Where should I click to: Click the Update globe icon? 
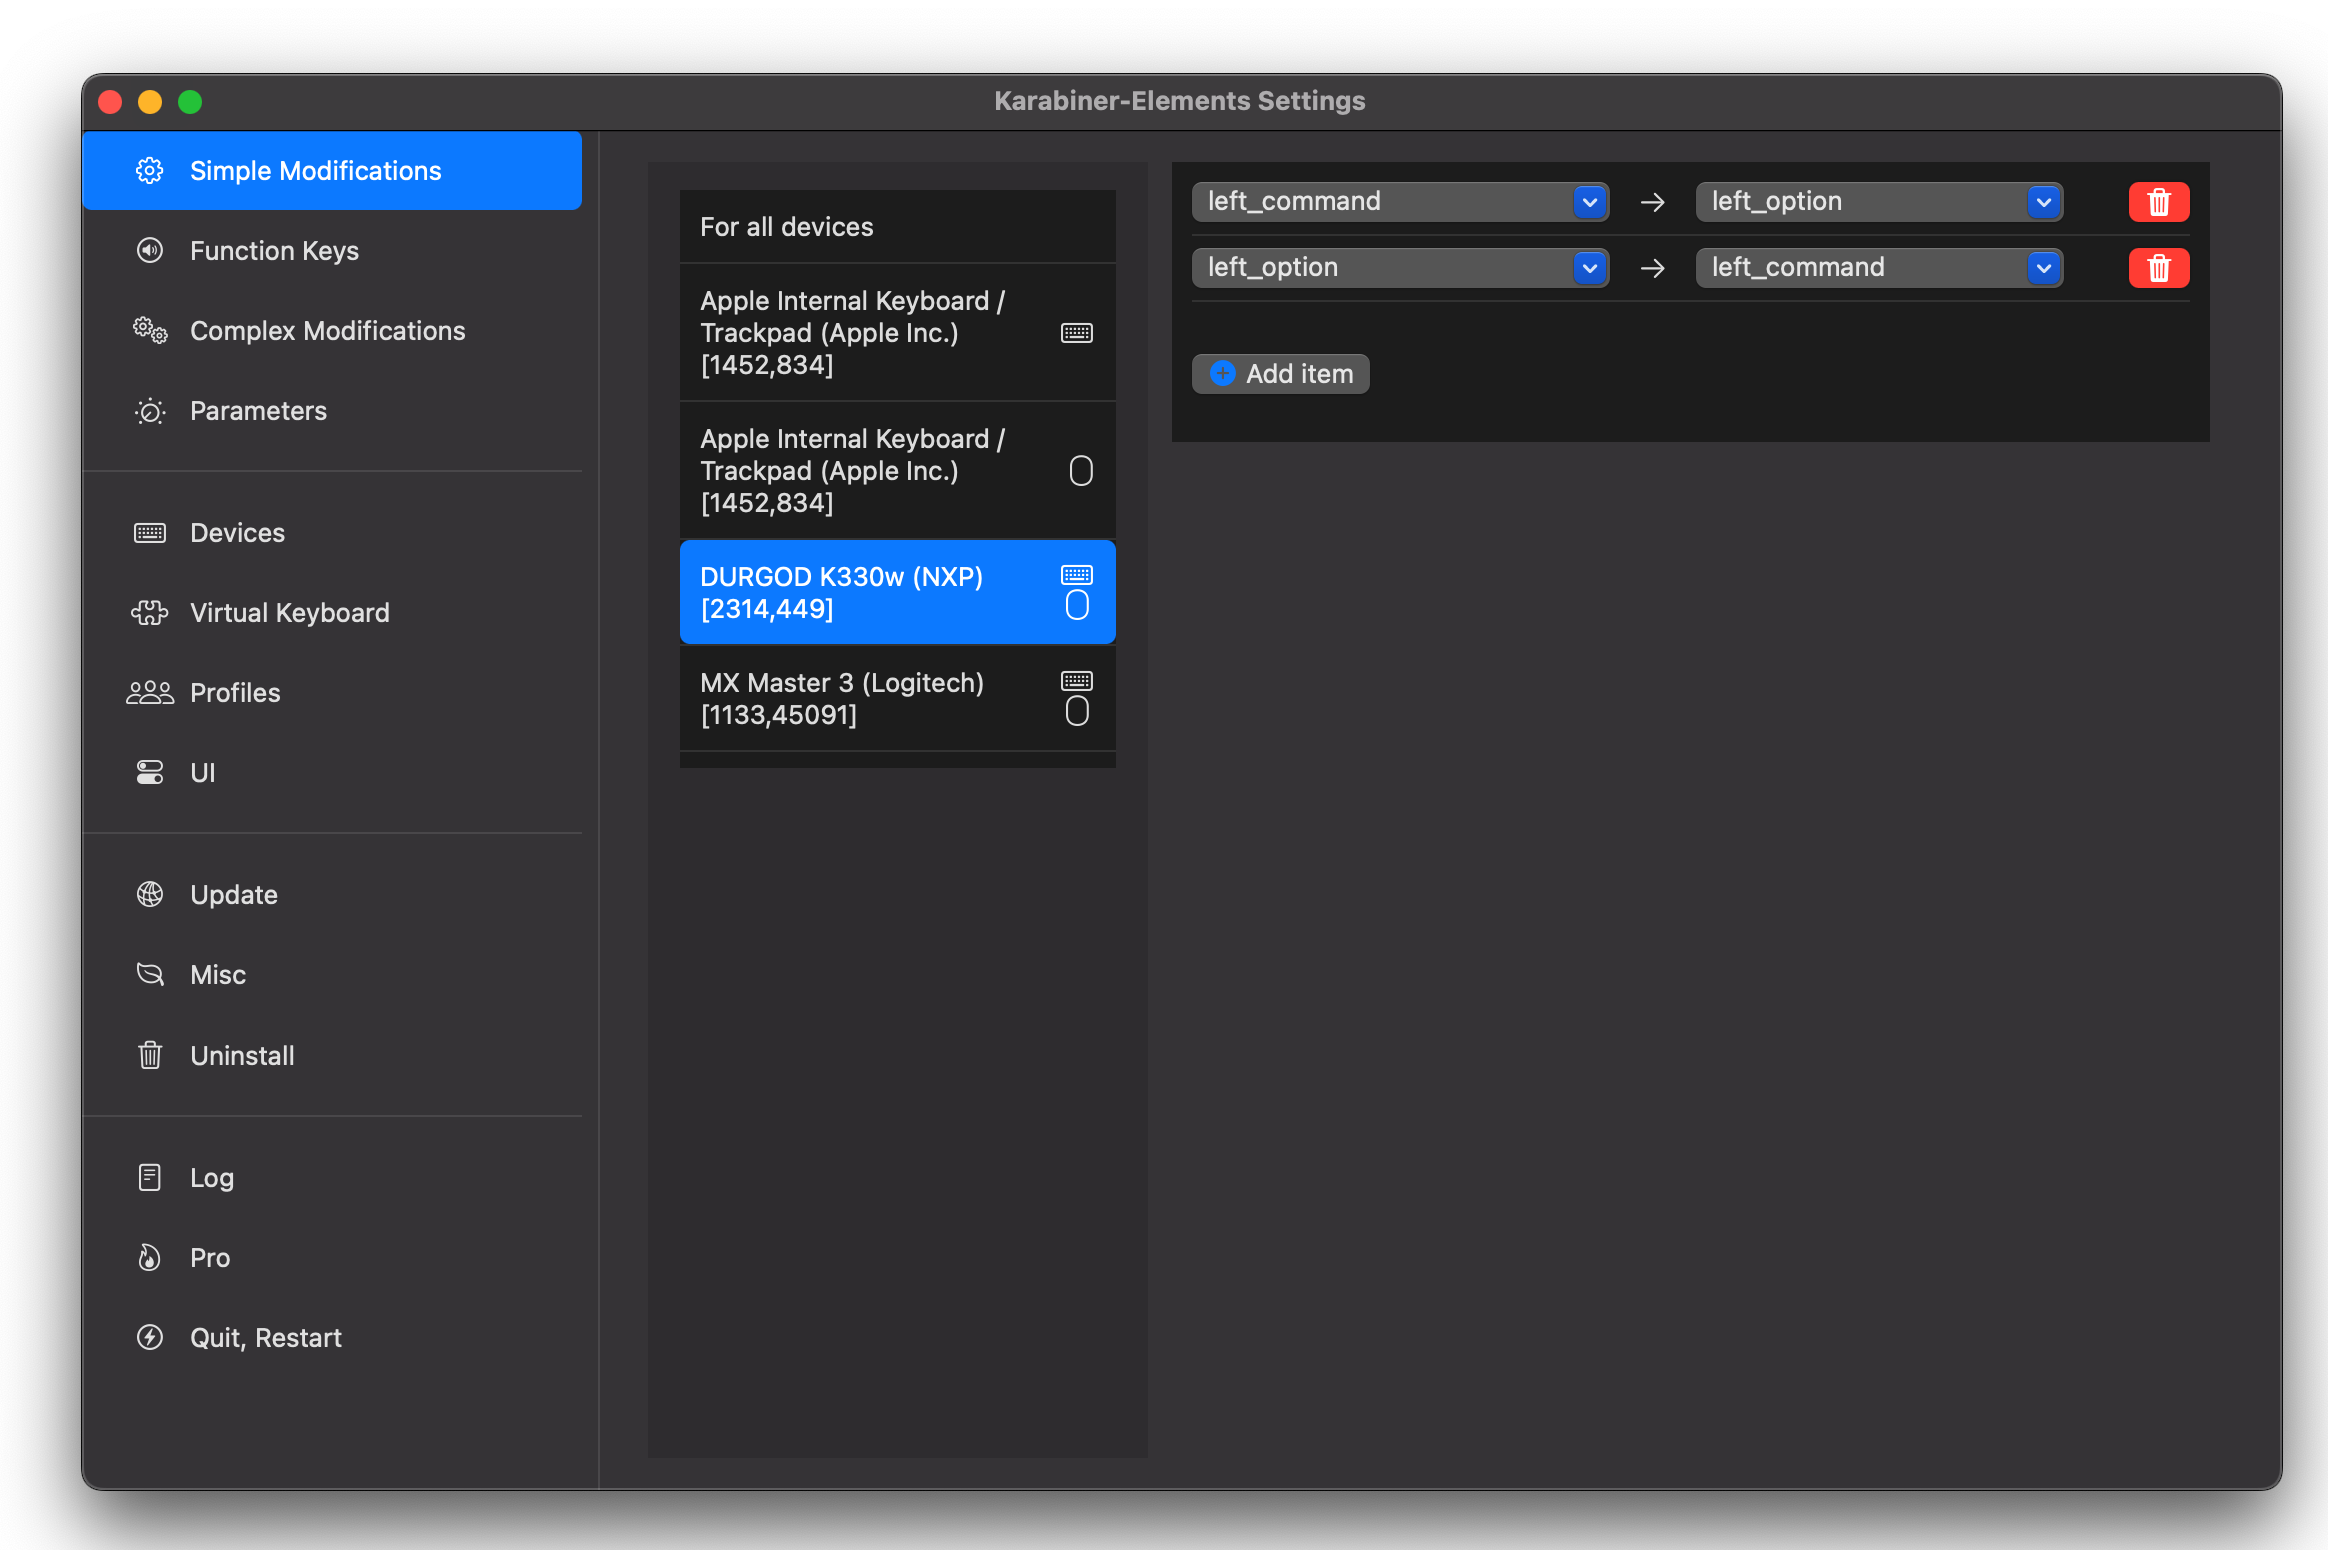point(150,894)
